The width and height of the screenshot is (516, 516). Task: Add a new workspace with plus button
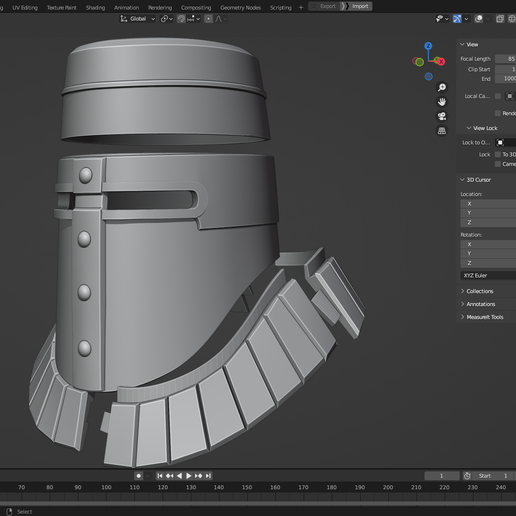click(x=301, y=7)
